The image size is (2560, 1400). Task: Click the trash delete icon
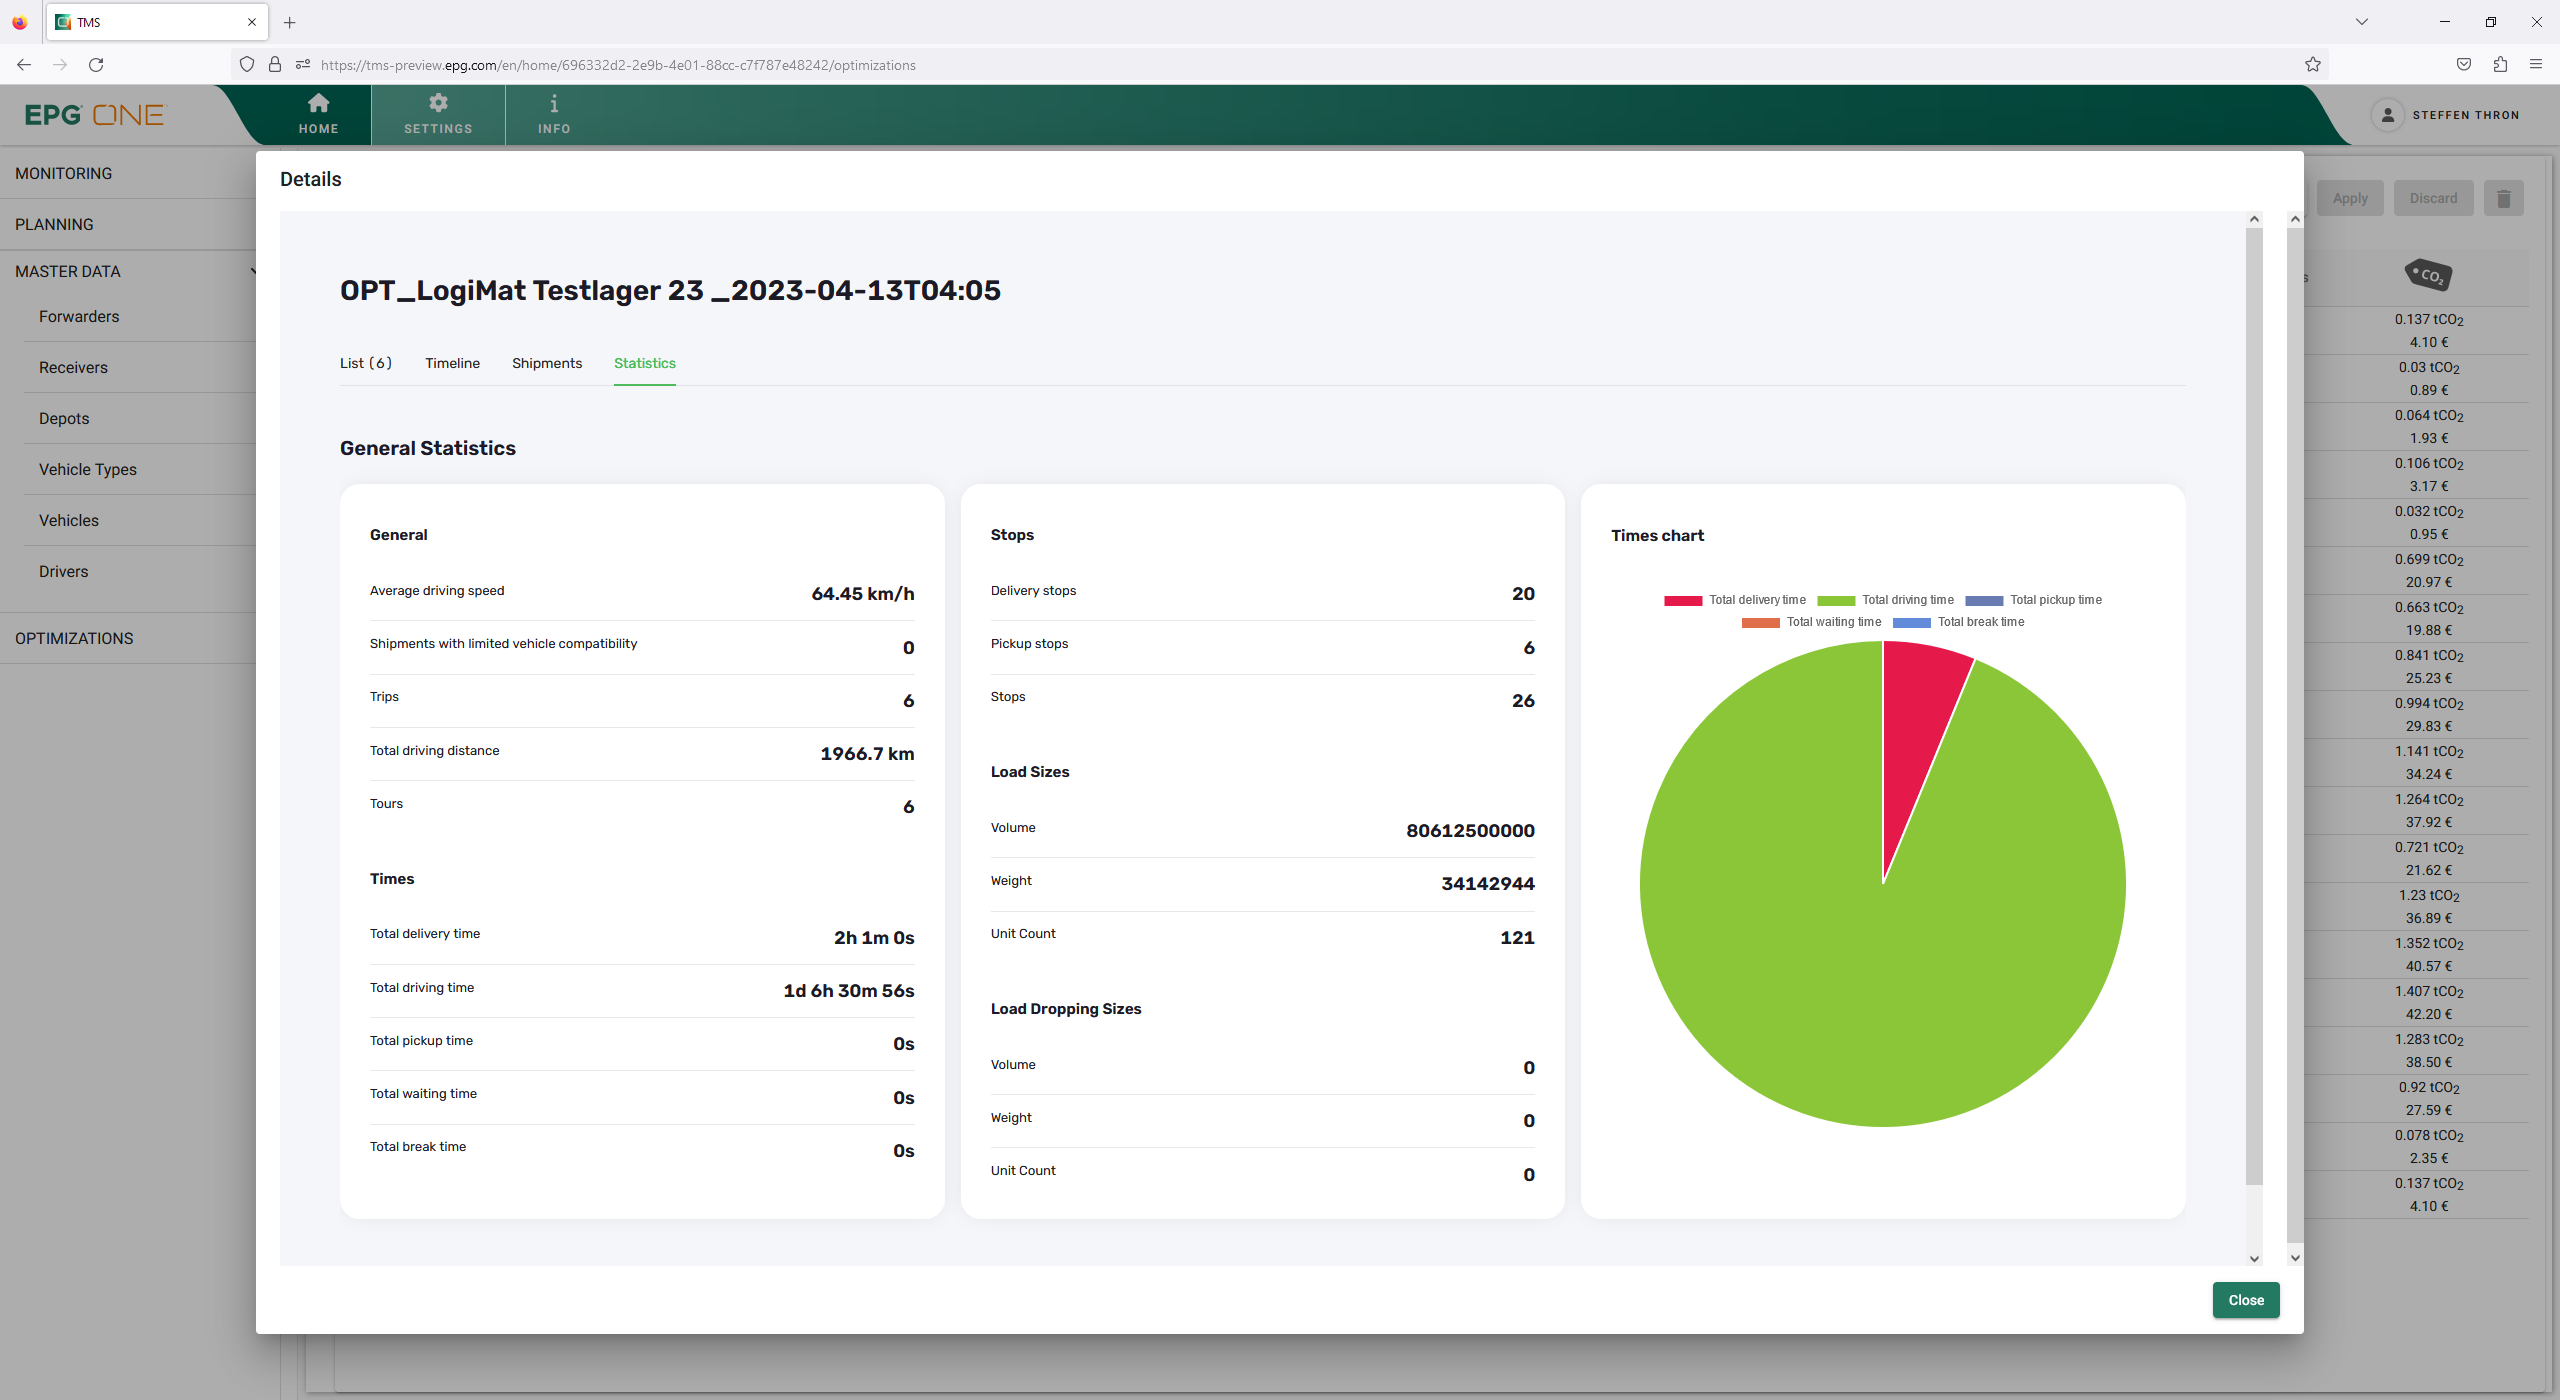click(2504, 199)
